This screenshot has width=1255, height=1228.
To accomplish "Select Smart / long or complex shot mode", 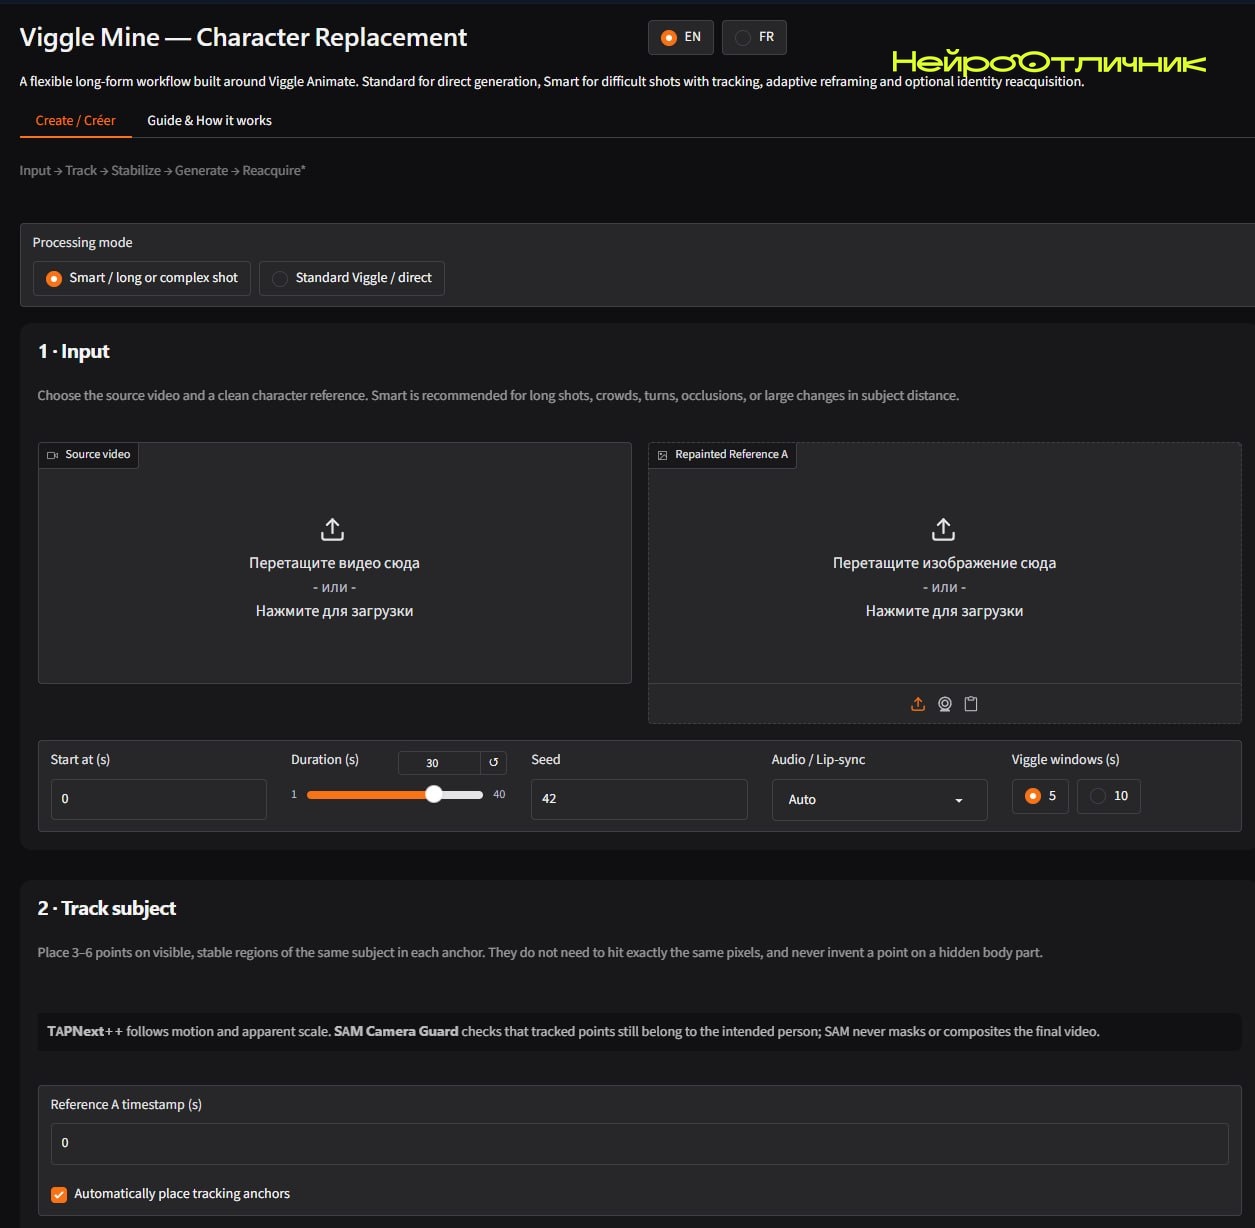I will [142, 278].
